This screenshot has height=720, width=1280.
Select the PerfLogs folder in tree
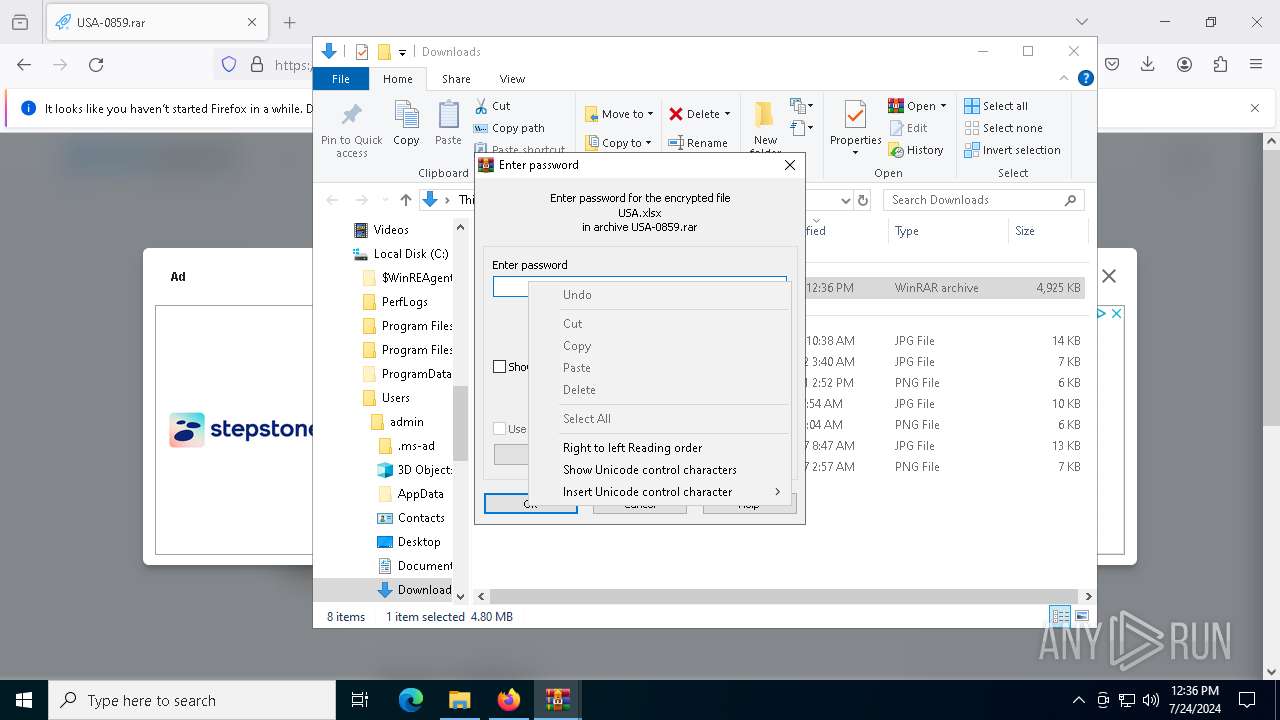[404, 302]
